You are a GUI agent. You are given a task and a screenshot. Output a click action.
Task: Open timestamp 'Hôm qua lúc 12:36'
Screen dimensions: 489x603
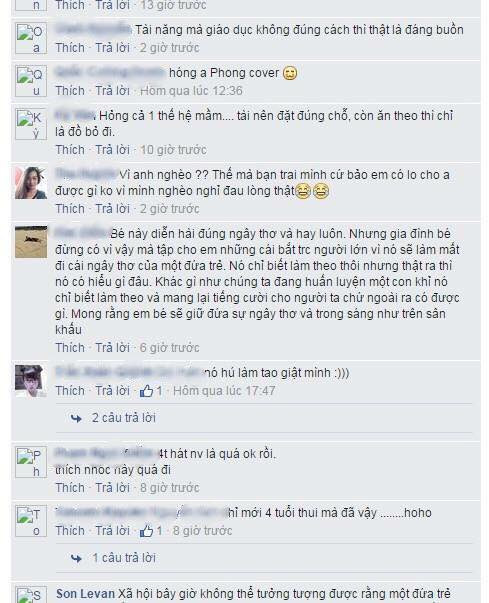191,91
